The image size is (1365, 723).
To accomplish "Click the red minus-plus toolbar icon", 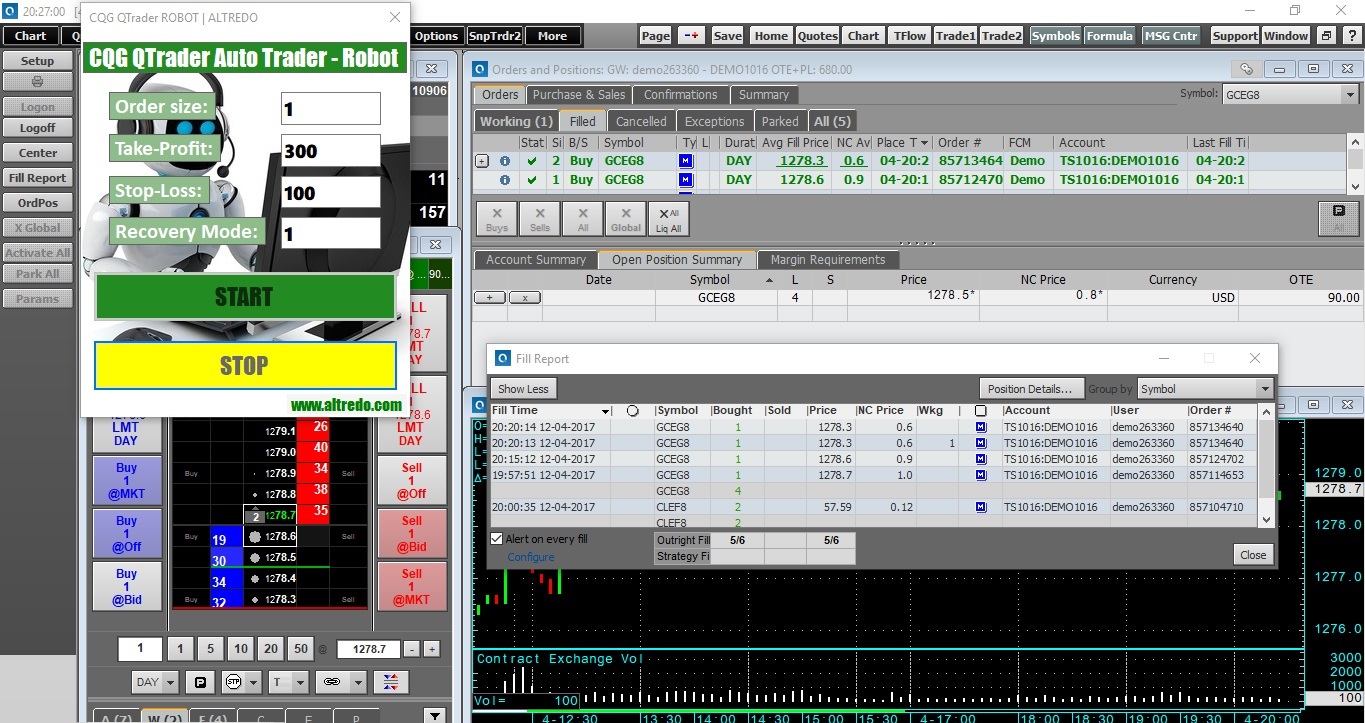I will tap(691, 35).
